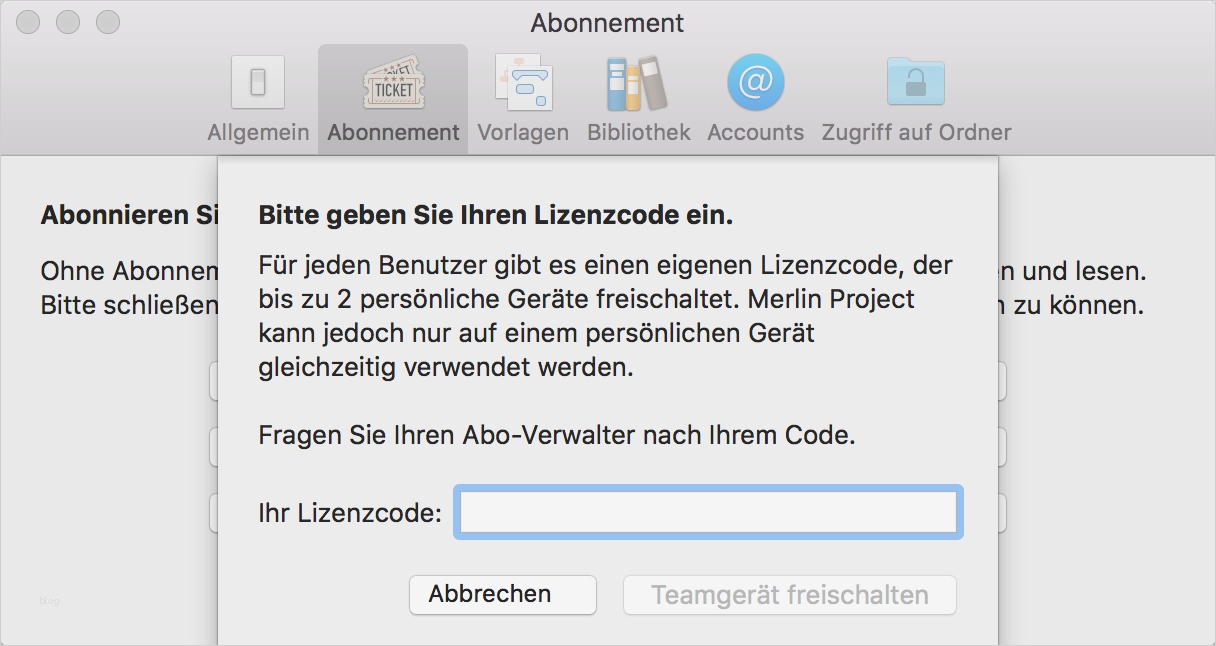
Task: Open Vorlagen via the template diagram icon
Action: pyautogui.click(x=523, y=82)
